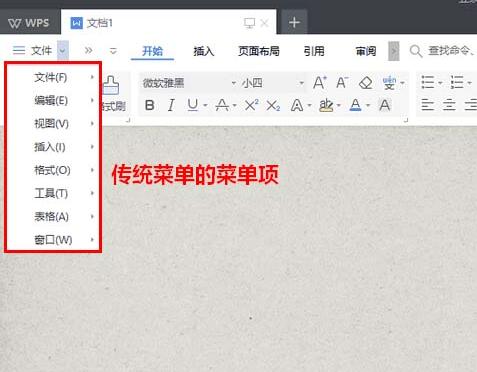Open the 文件 hamburger menu
Viewport: 477px width, 372px height.
coord(32,51)
